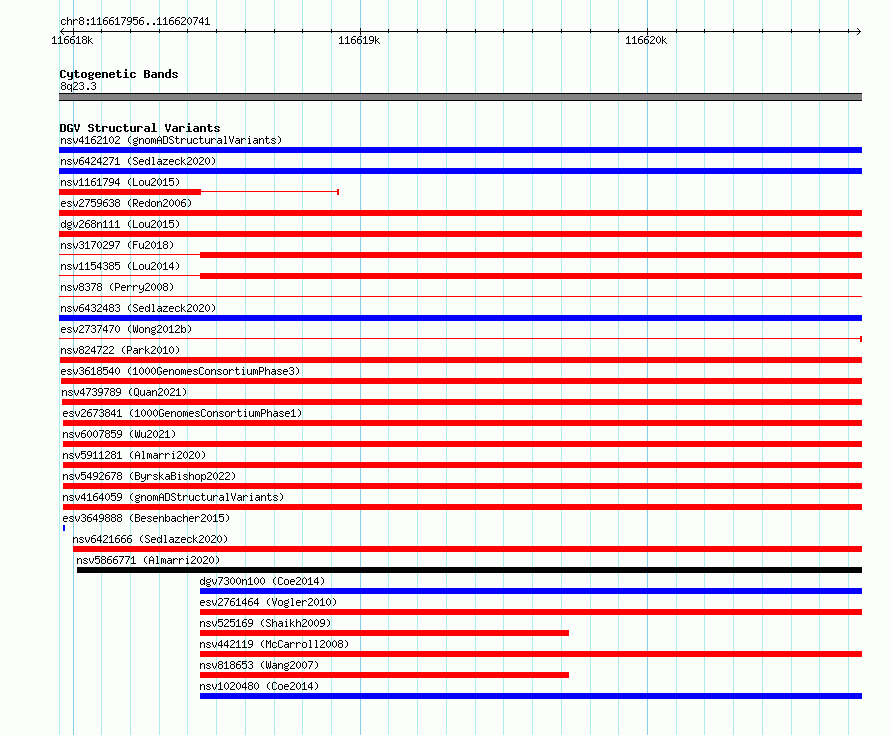Click the nsv6424271 (Sedlazeck2020) label
This screenshot has height=735, width=890.
click(x=138, y=161)
